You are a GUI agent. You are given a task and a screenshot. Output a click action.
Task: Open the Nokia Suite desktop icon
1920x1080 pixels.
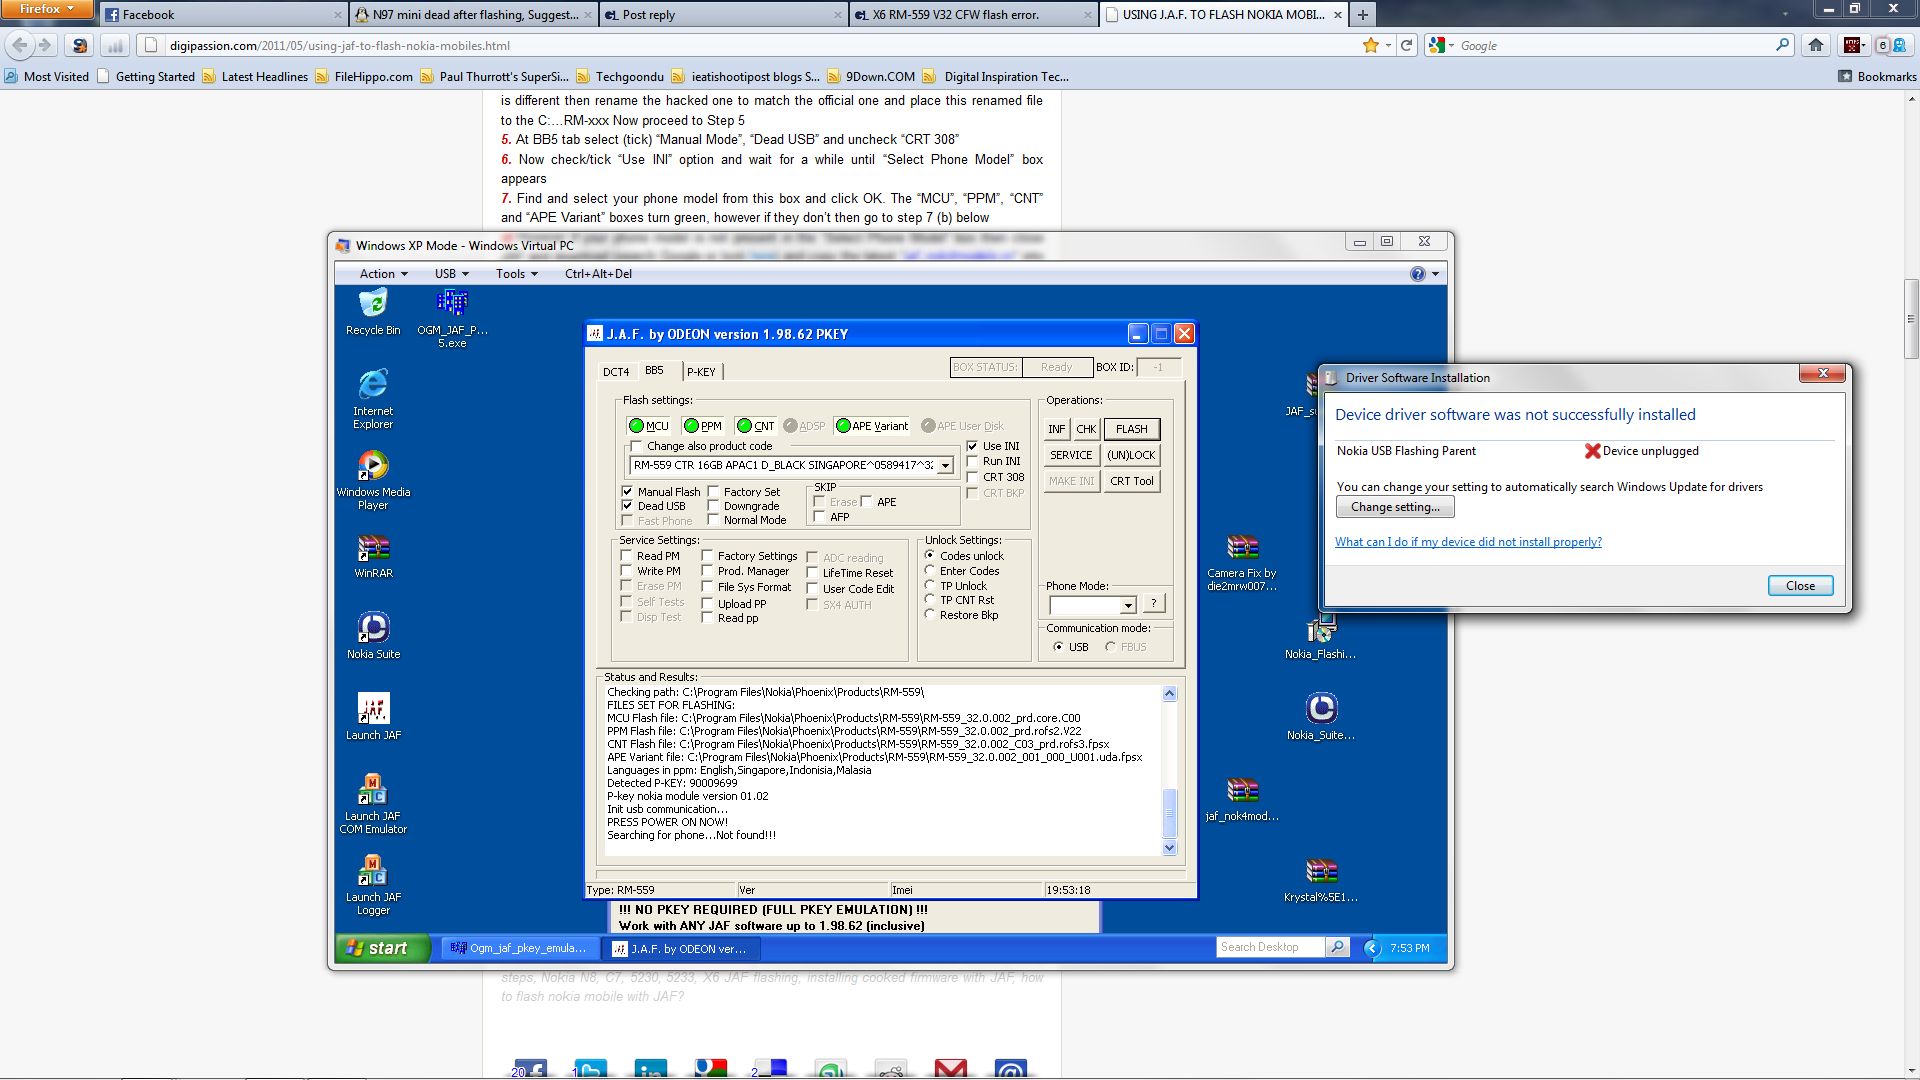[x=373, y=637]
